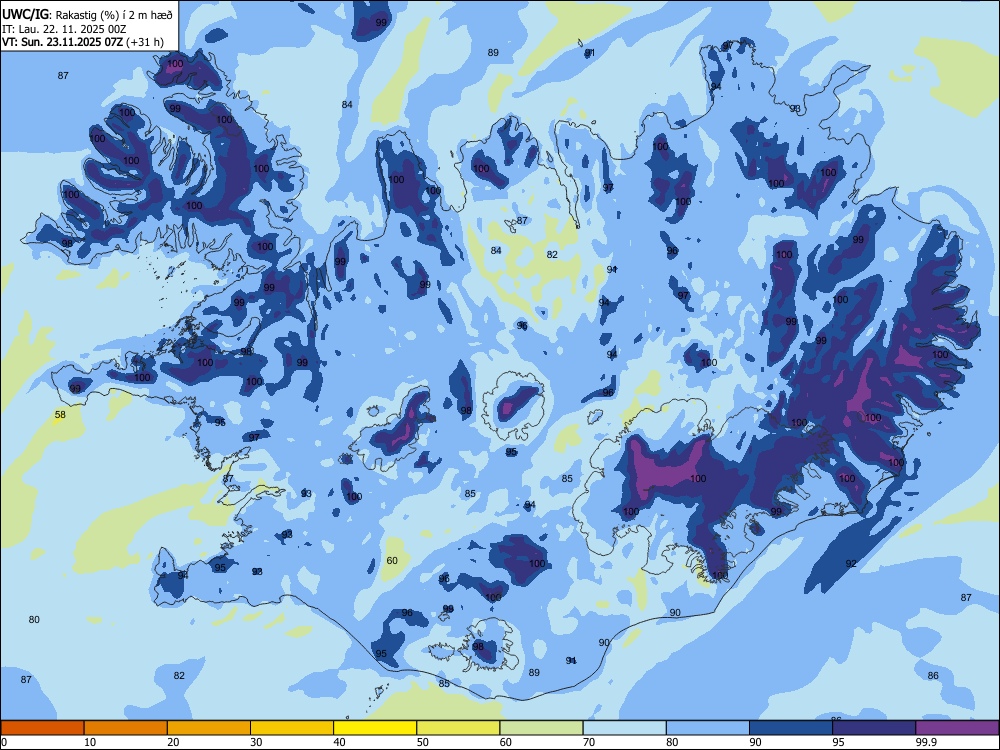Screen dimensions: 1000x750
Task: Select the pale yellow 50–60 legend swatch
Action: pos(459,728)
